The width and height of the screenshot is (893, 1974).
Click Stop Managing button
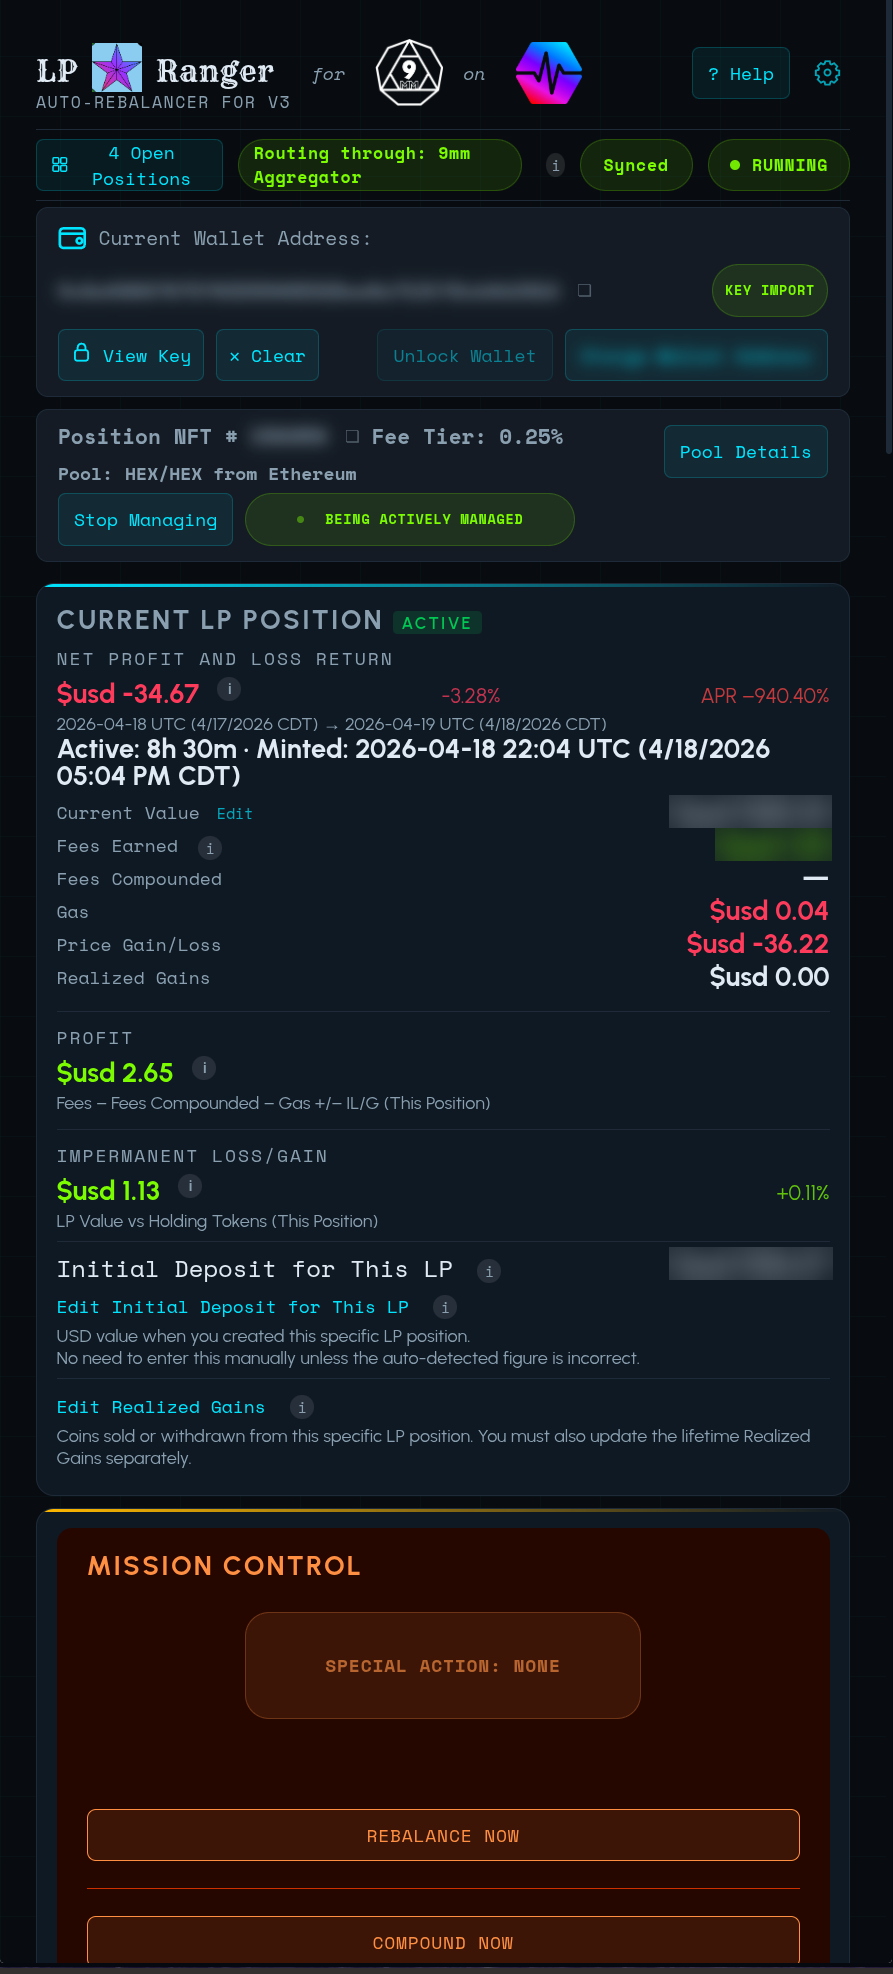click(x=145, y=520)
